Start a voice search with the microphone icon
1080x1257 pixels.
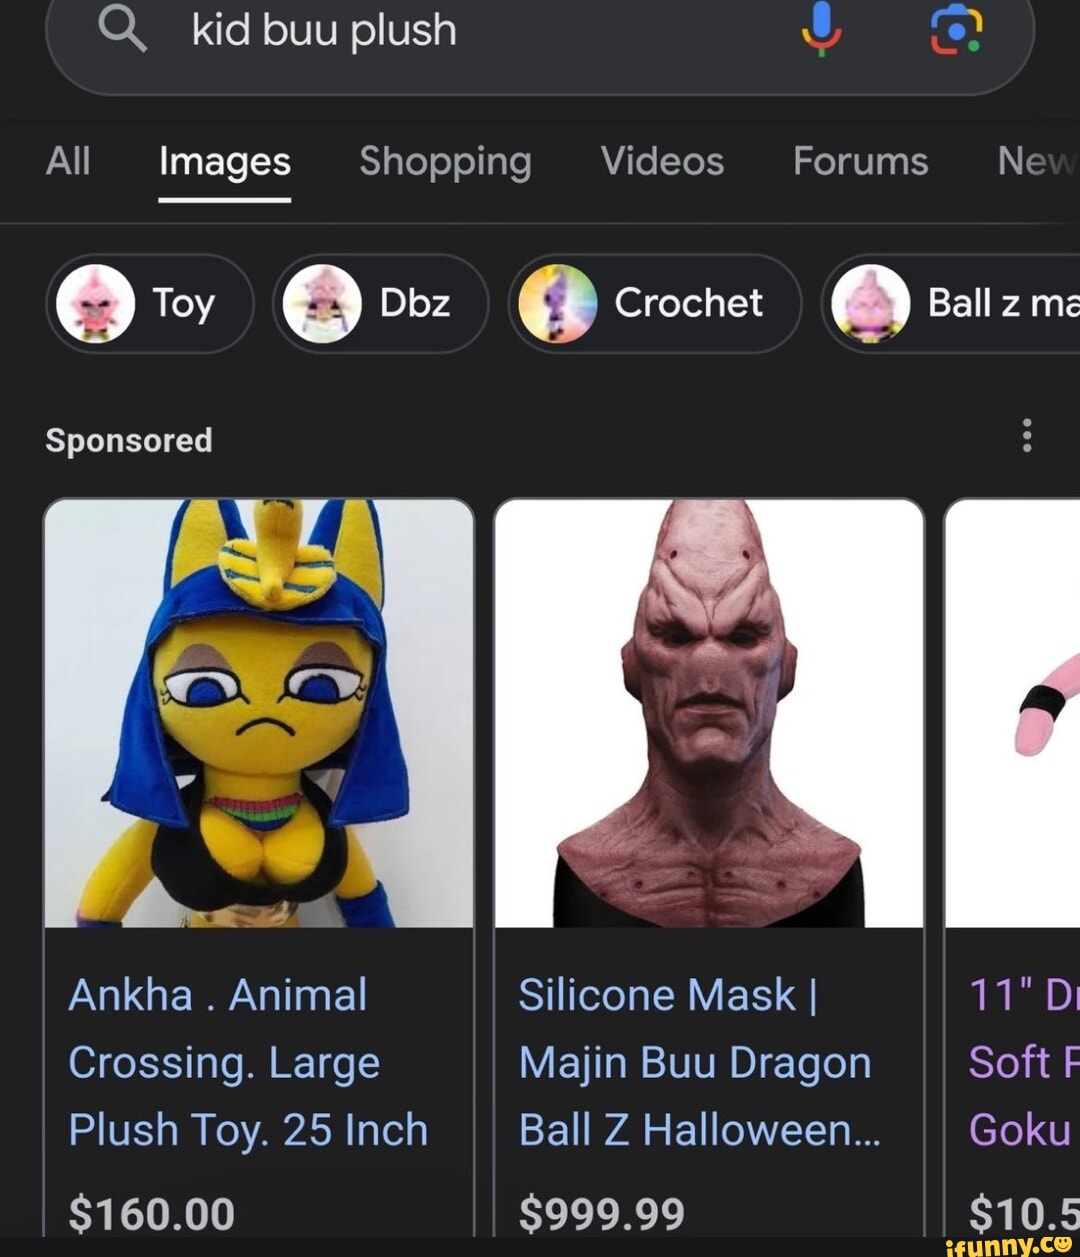822,31
